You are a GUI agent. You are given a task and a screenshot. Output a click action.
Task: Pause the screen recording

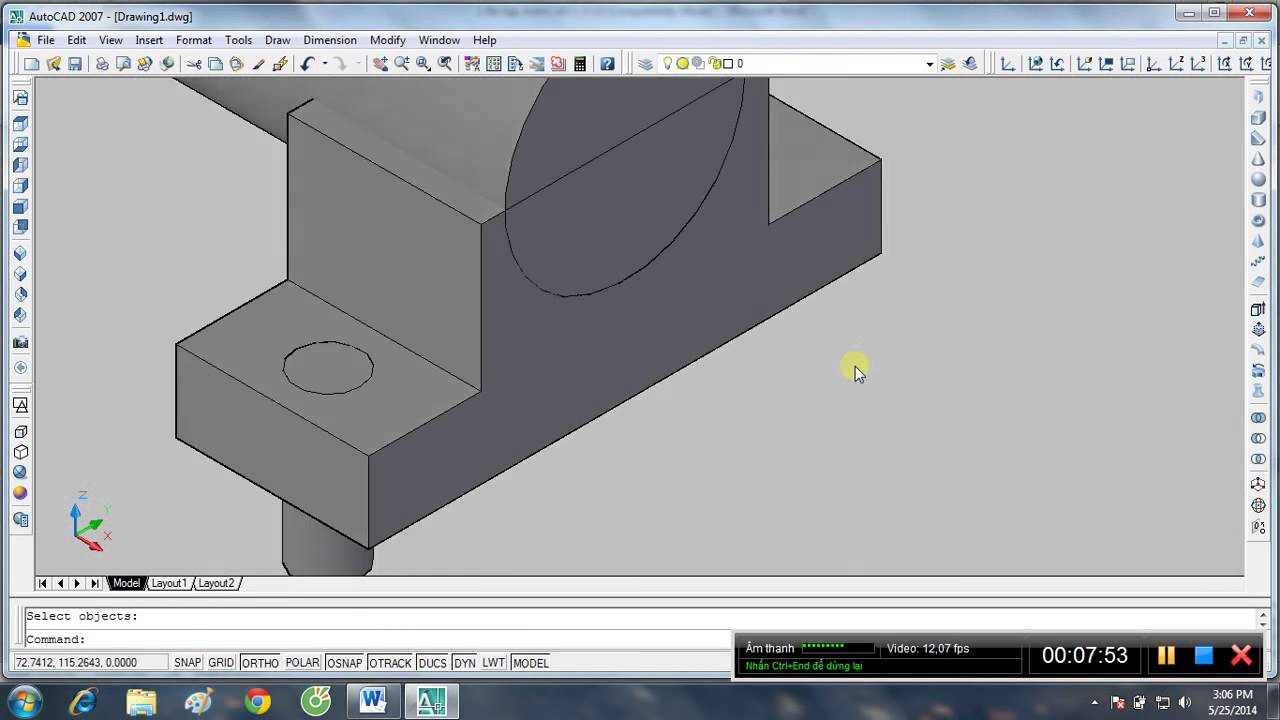(1166, 656)
